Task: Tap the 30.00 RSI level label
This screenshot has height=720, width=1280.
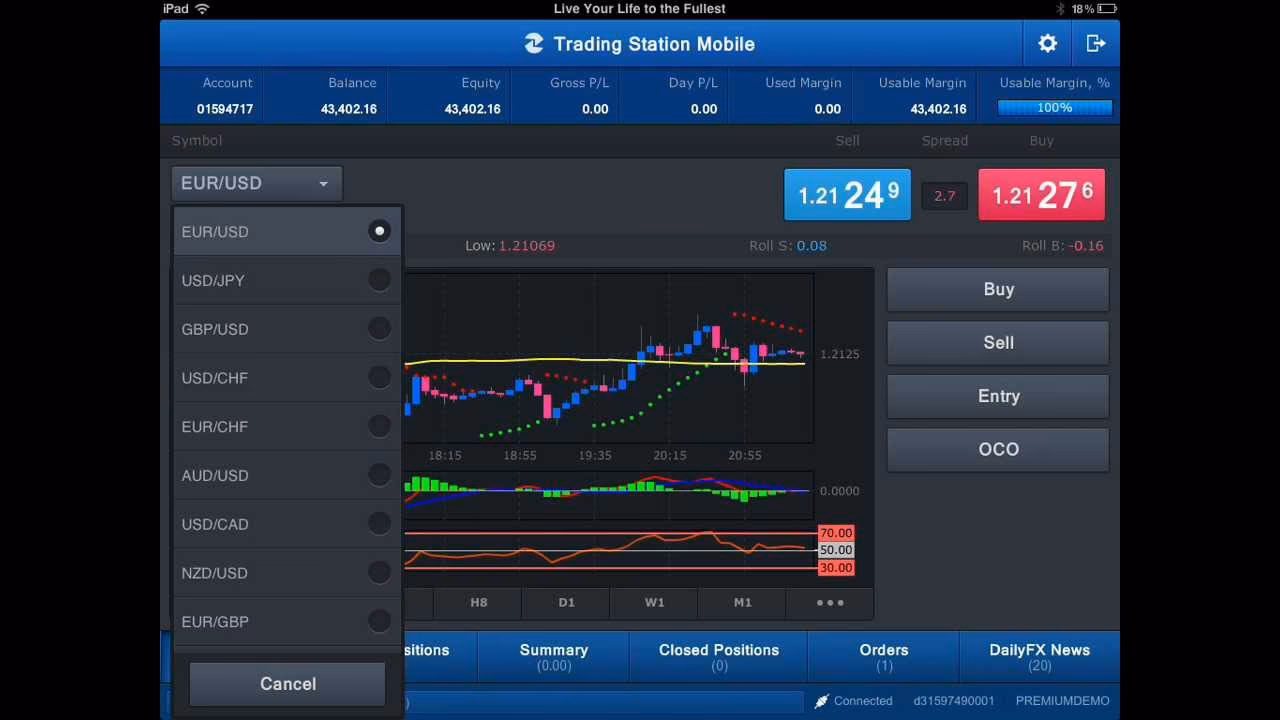Action: 836,568
